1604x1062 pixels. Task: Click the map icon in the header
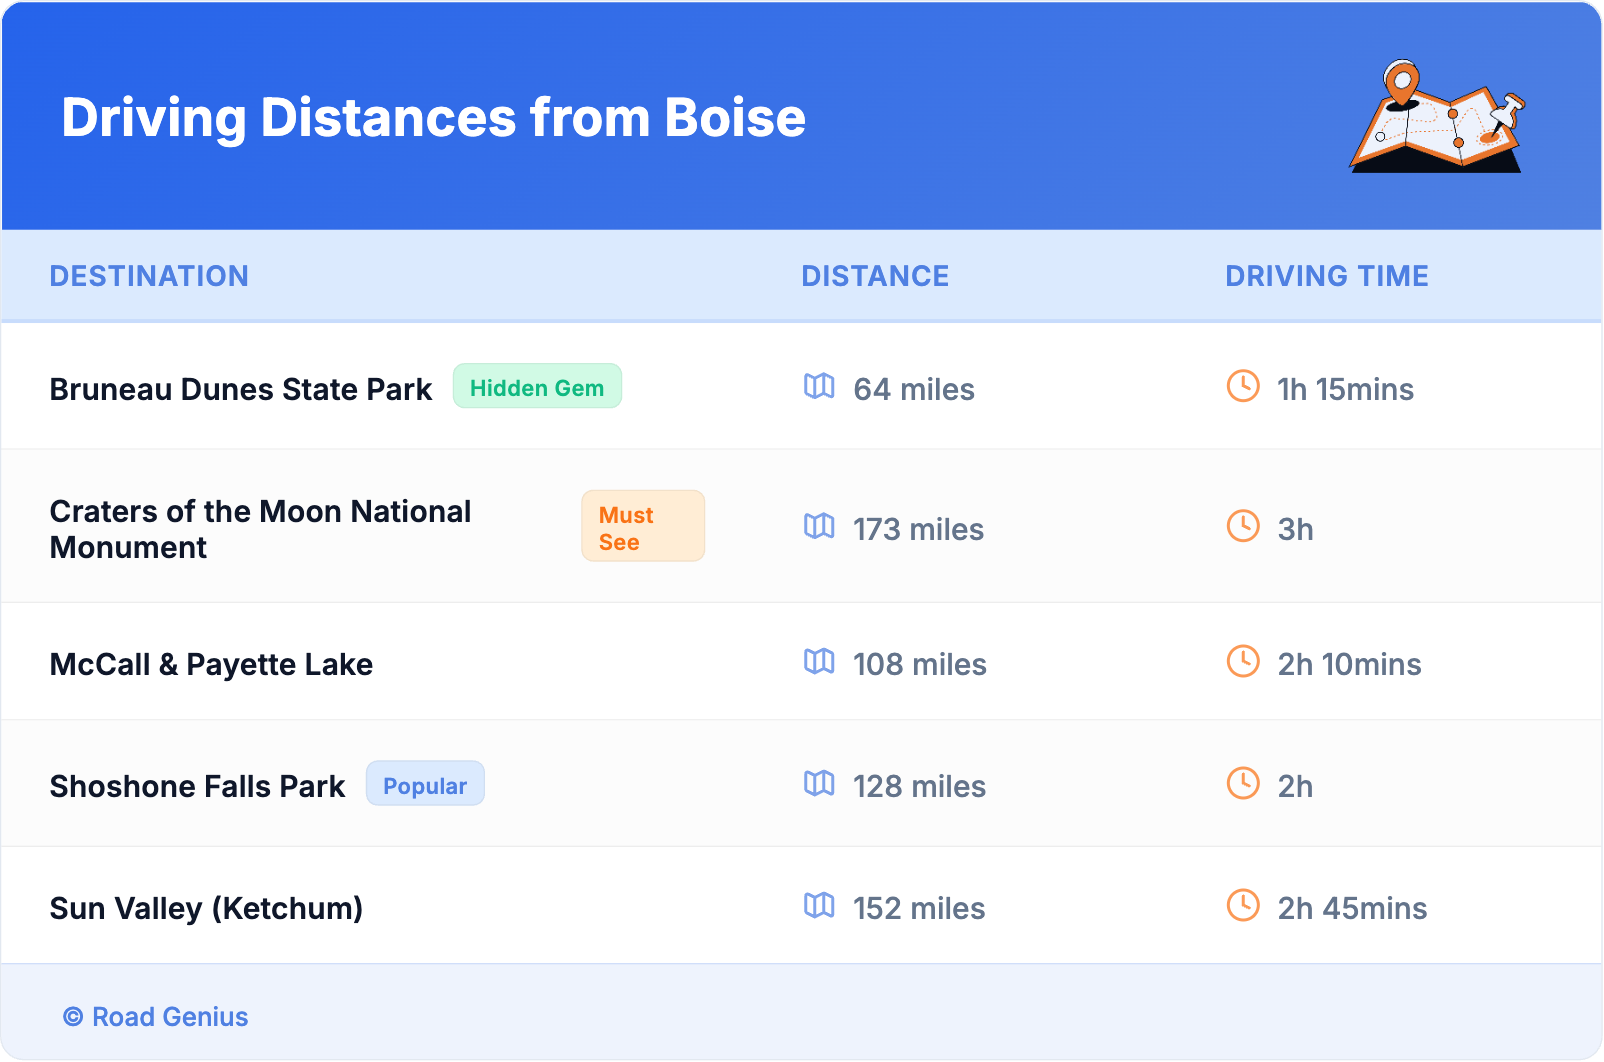(x=1437, y=117)
